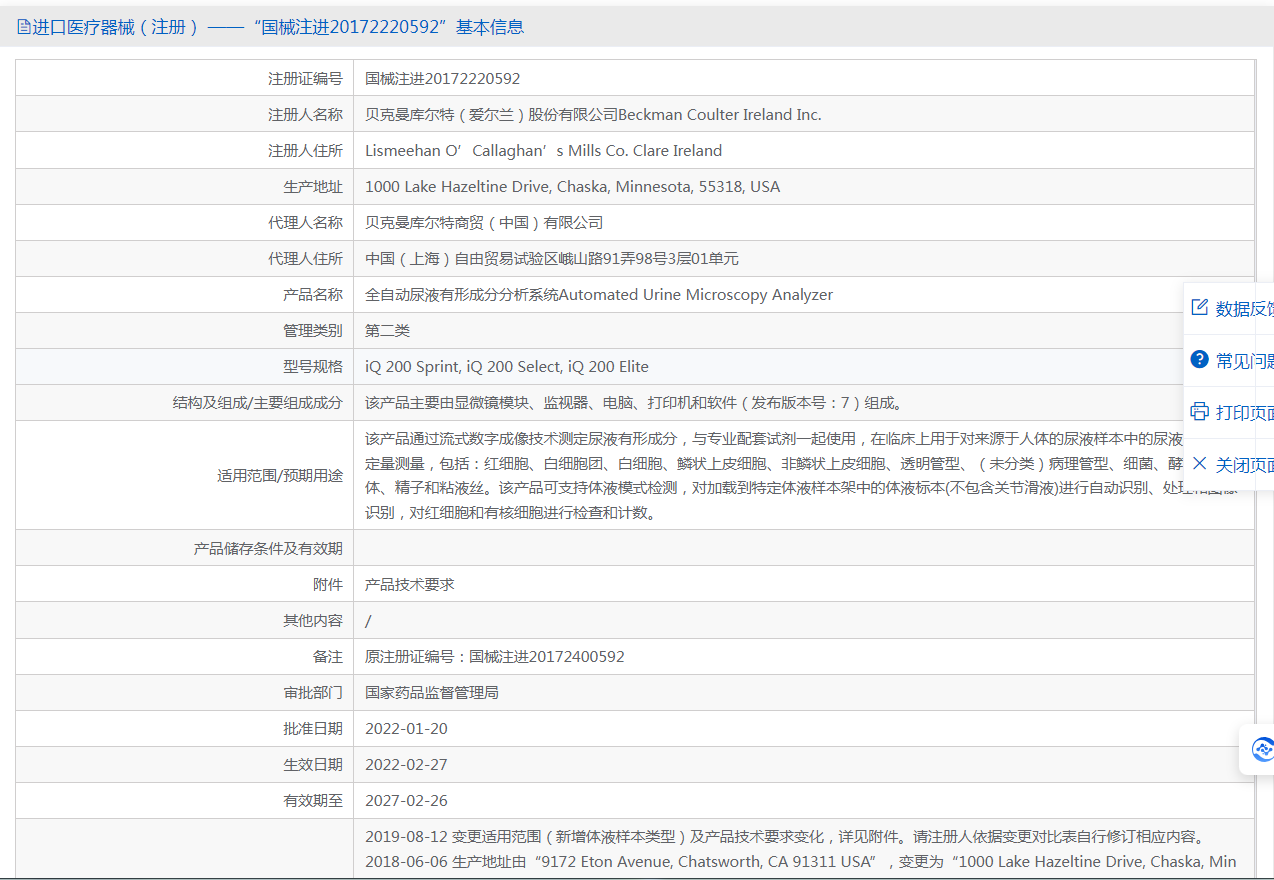1274x880 pixels.
Task: Select model spec iQ 200 Sprint, iQ 200 Select
Action: click(507, 366)
